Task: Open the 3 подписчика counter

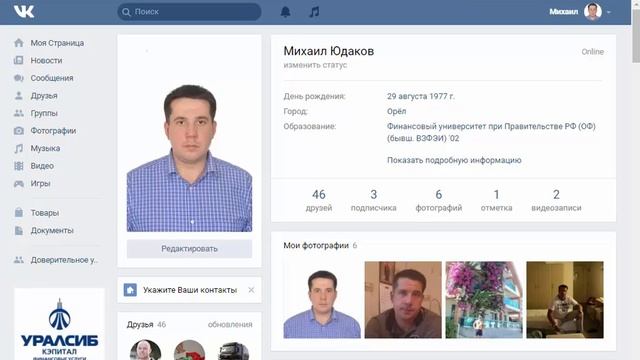Action: pos(373,200)
